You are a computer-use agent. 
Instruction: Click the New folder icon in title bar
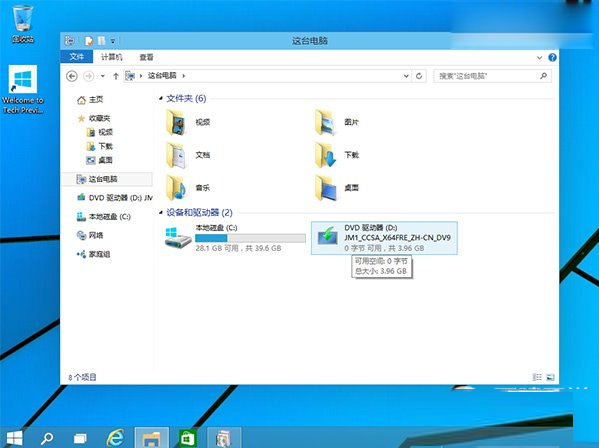coord(102,40)
